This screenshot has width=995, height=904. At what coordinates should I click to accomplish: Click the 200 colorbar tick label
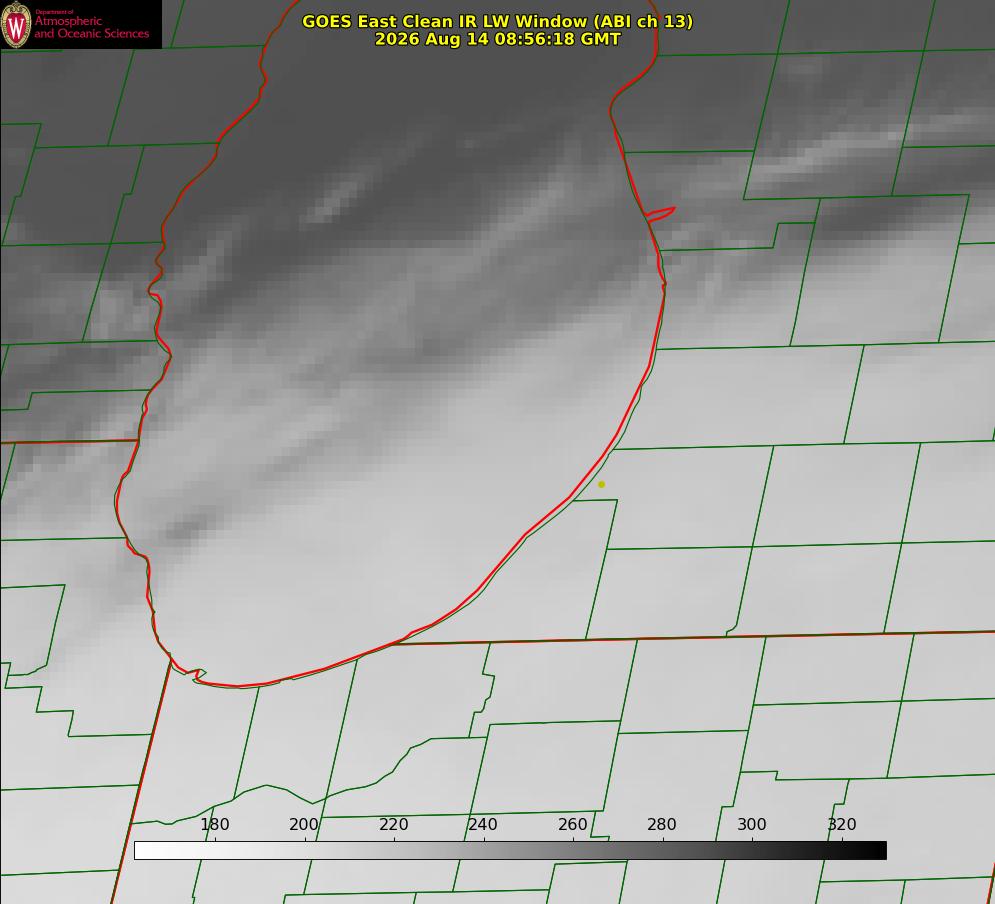303,824
